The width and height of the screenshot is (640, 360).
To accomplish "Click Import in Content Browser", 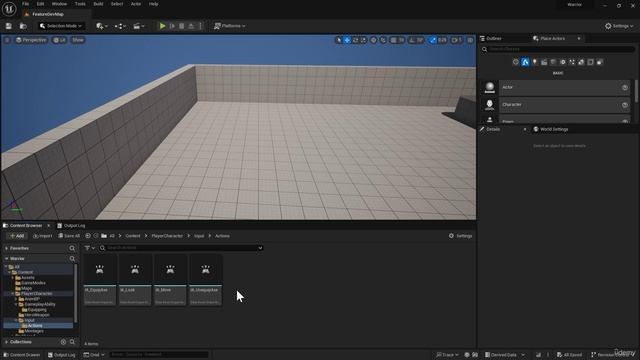I will click(x=42, y=236).
